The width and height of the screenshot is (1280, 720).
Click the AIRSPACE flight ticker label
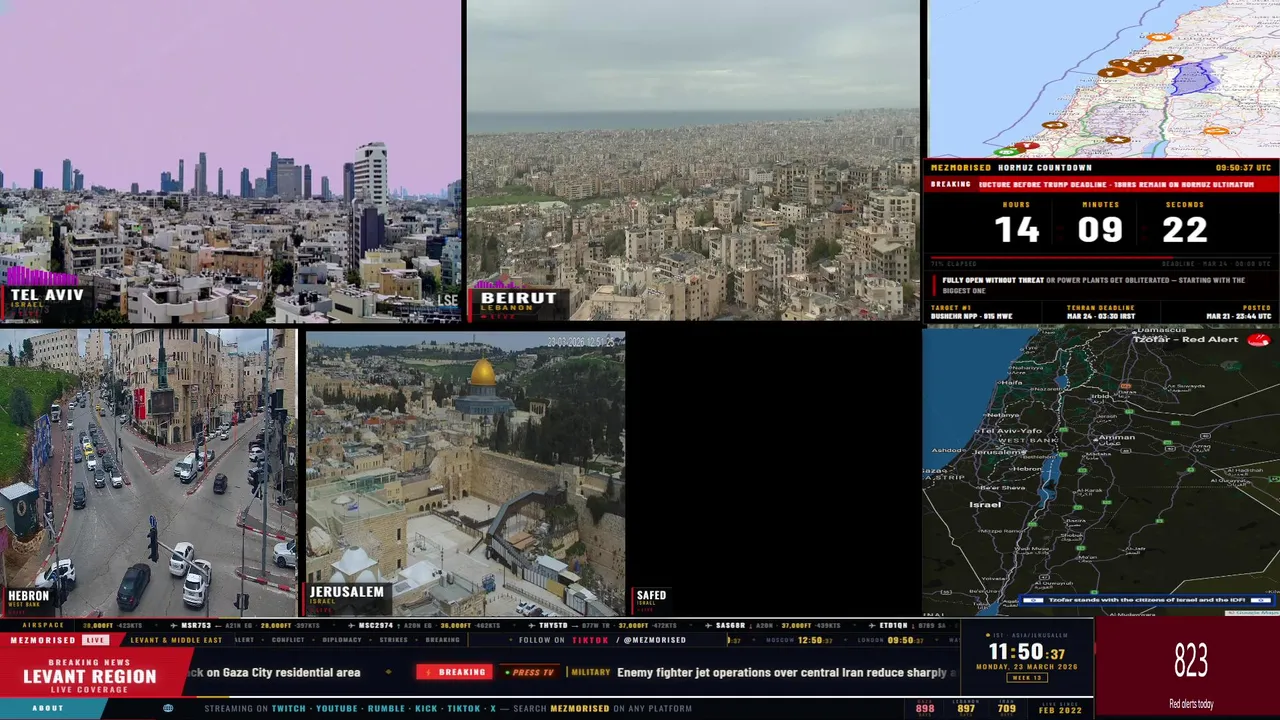click(43, 625)
